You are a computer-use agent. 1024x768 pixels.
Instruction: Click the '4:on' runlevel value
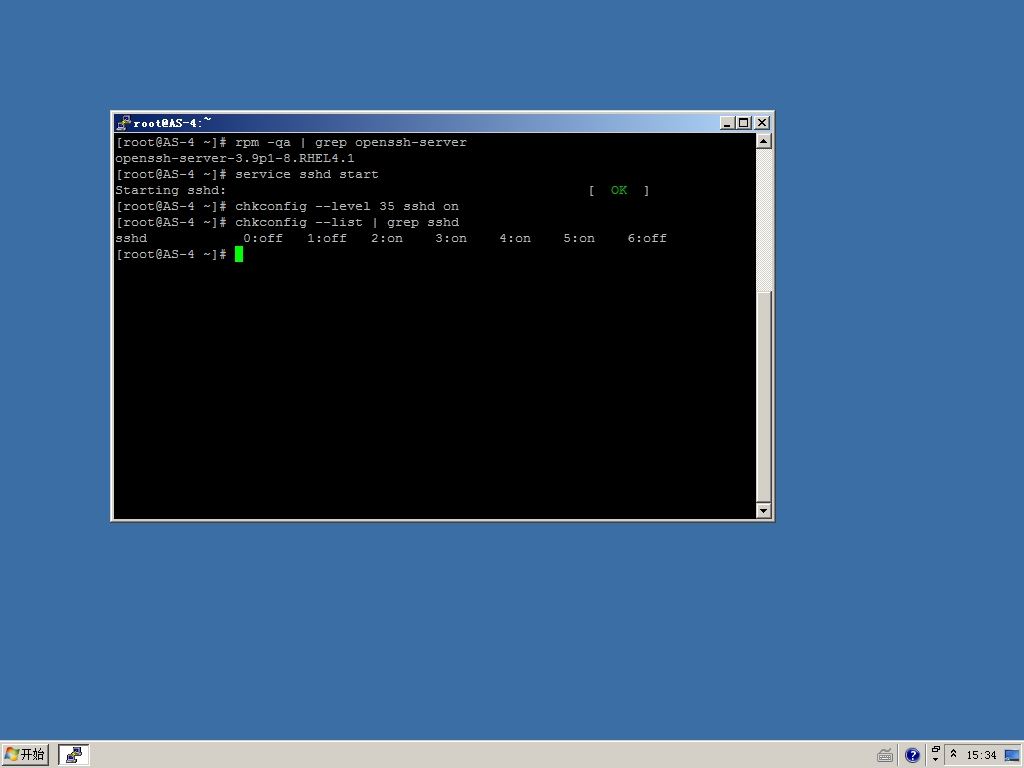515,238
